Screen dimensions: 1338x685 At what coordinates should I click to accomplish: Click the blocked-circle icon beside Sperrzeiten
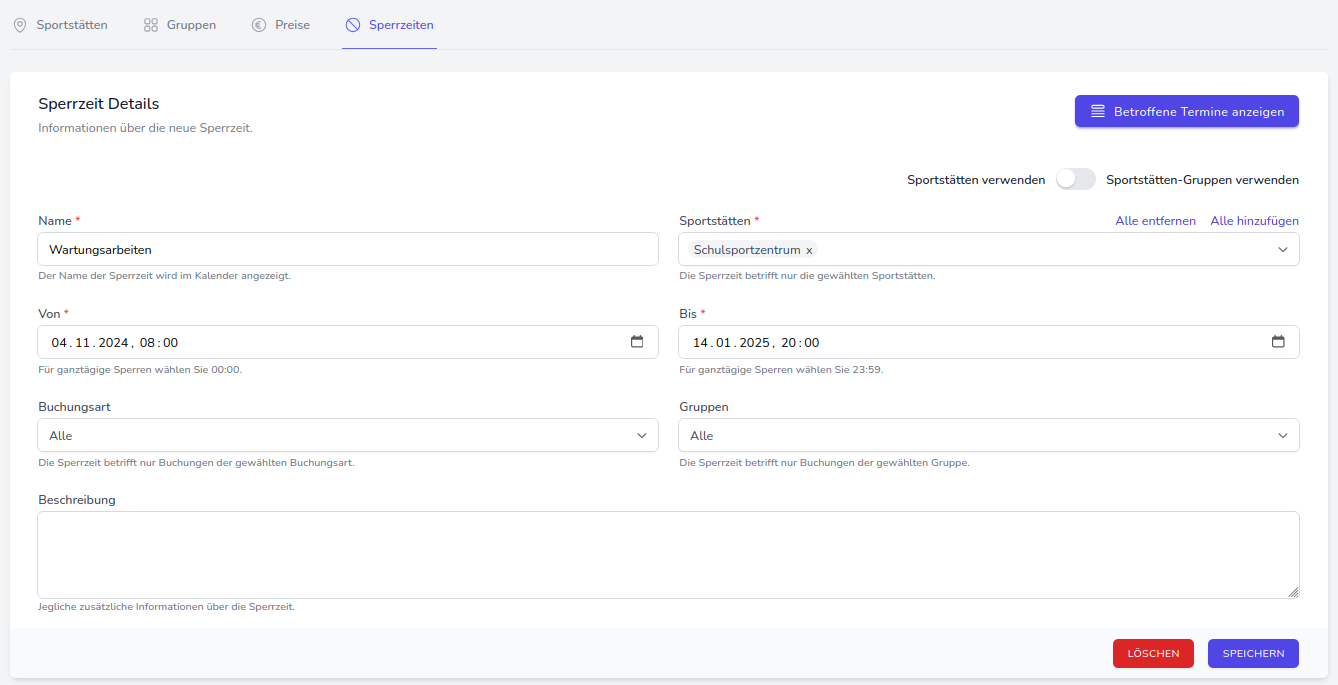(x=353, y=25)
